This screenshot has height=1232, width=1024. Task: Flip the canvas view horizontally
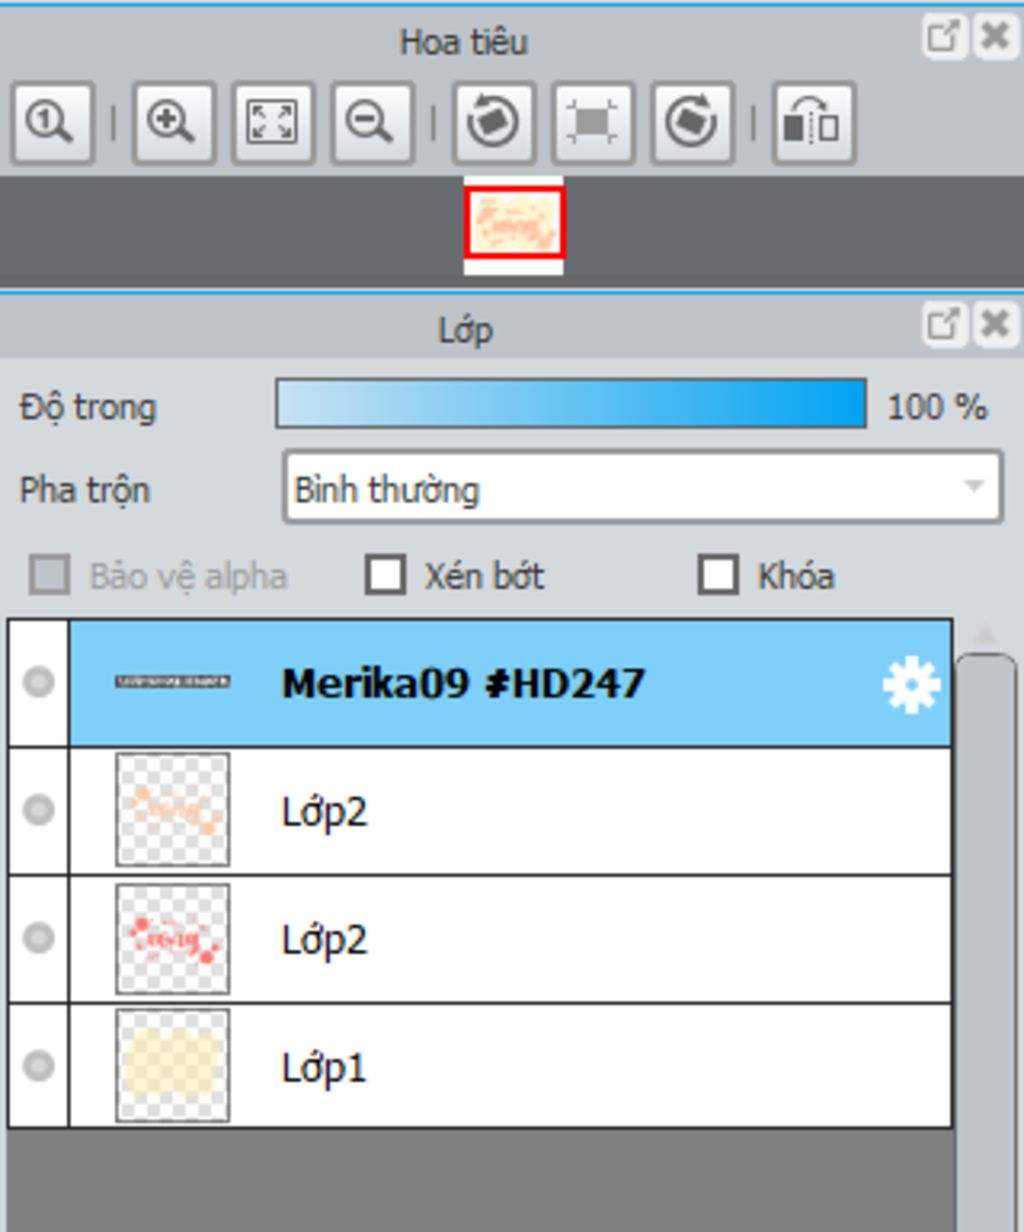pyautogui.click(x=813, y=123)
